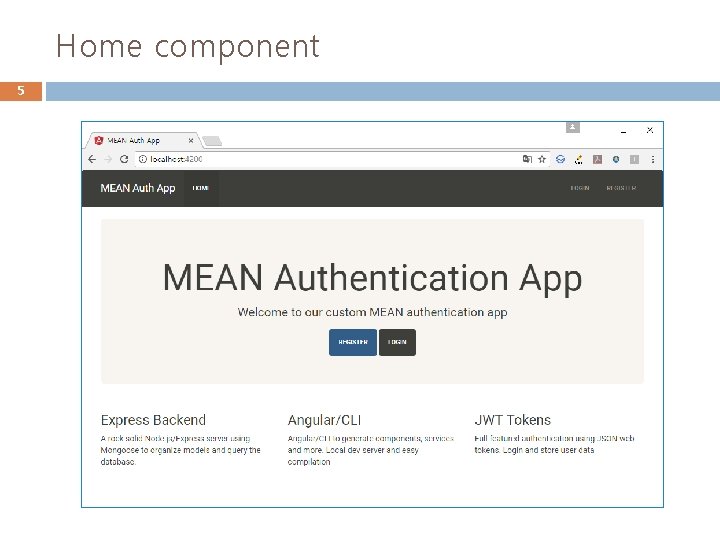
Task: Click the red PDF extension icon
Action: click(597, 159)
